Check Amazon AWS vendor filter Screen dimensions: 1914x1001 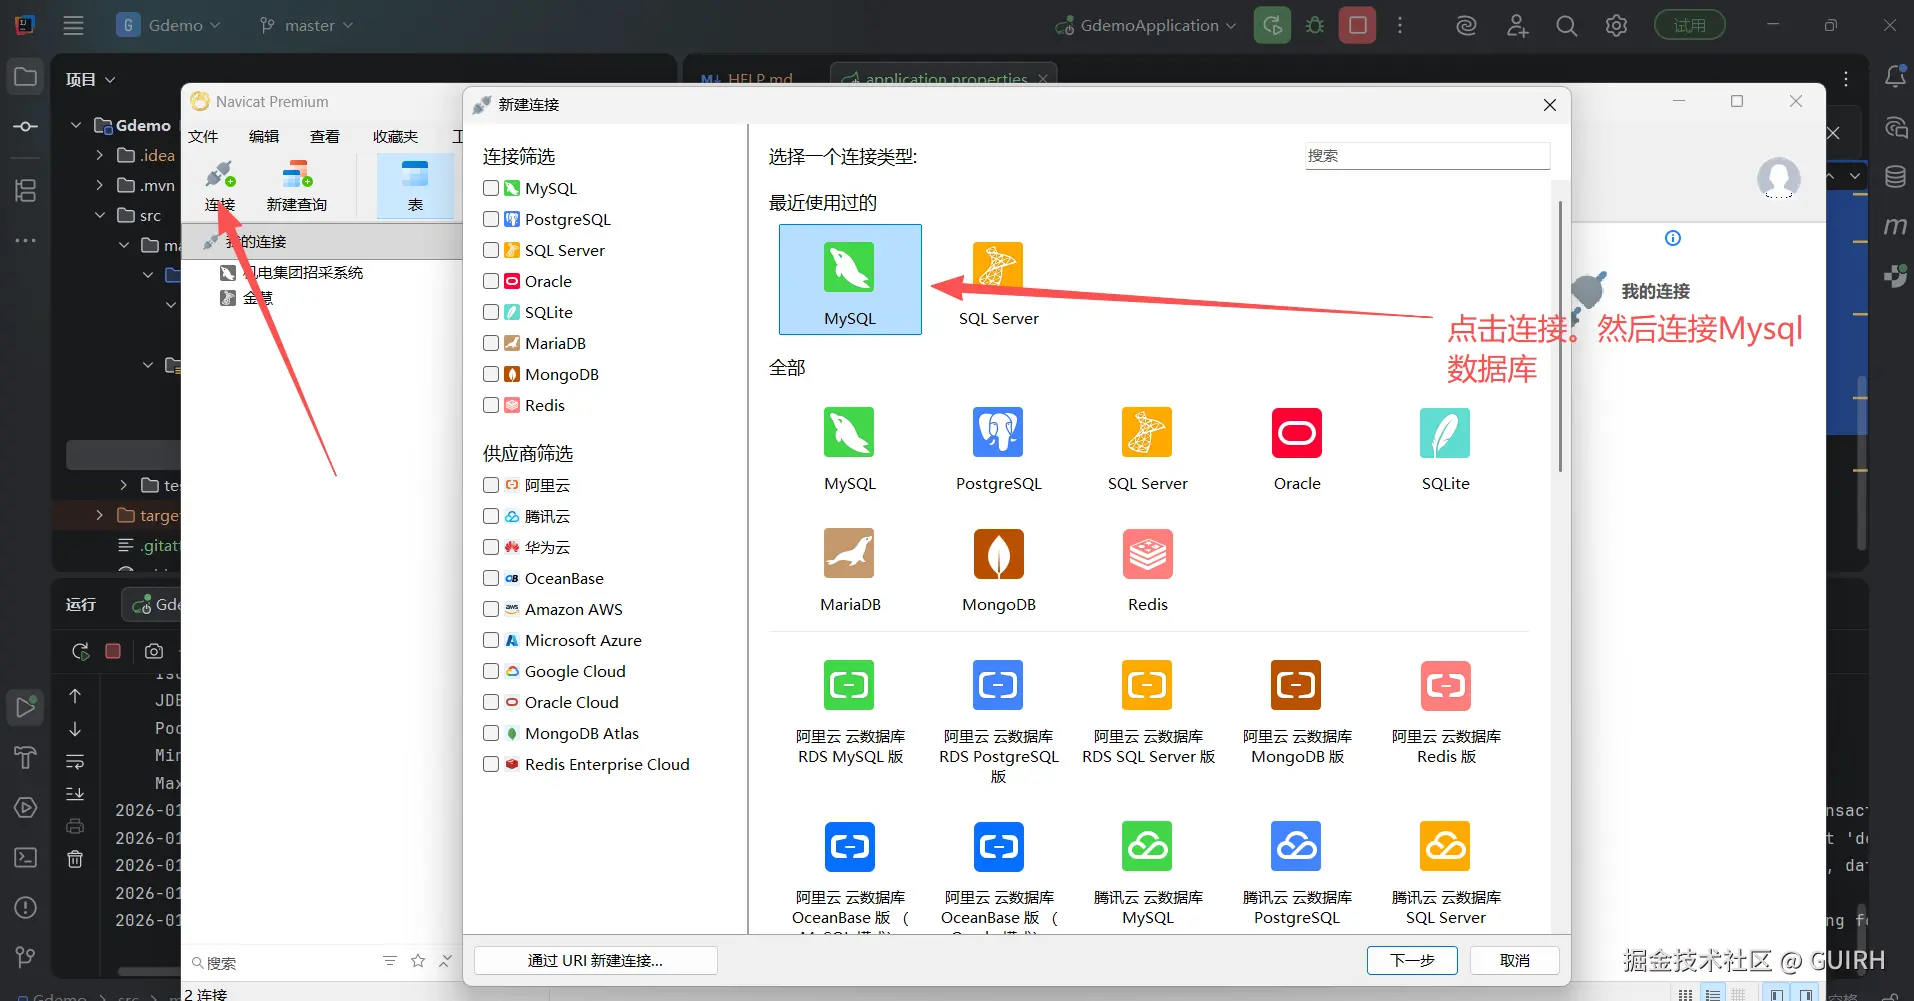[x=491, y=609]
